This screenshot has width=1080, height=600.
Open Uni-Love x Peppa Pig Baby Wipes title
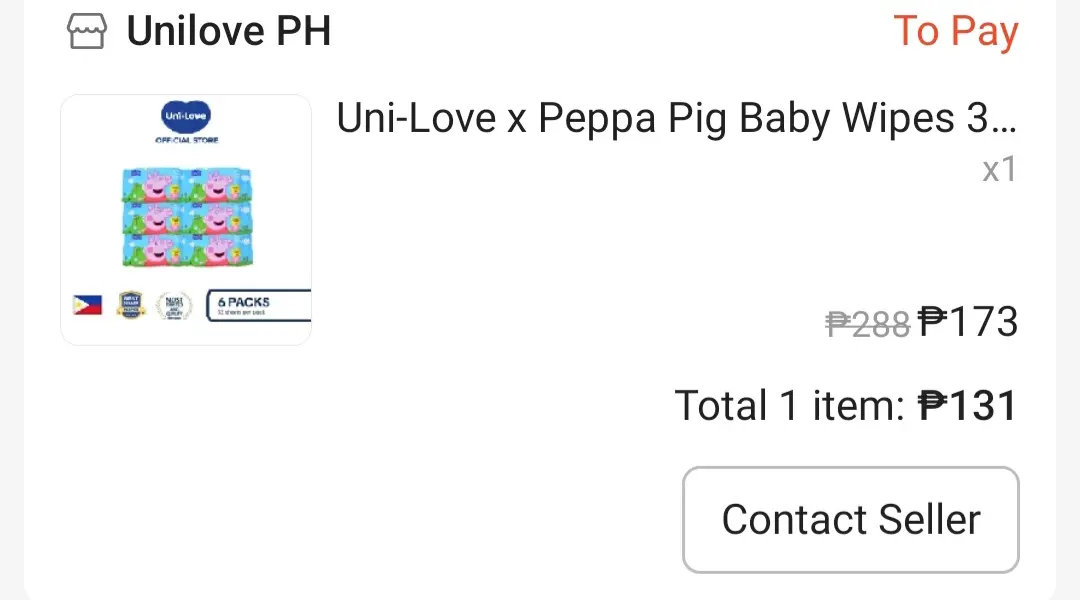[x=676, y=118]
